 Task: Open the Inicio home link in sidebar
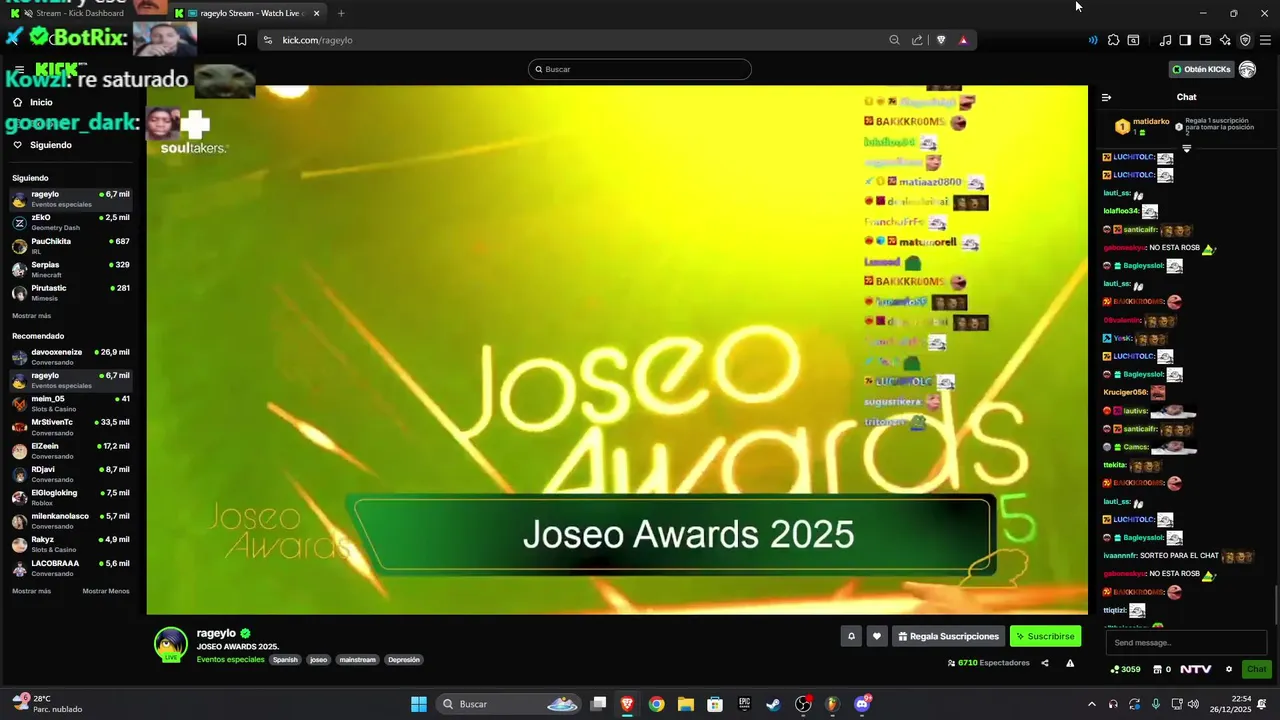click(x=33, y=102)
